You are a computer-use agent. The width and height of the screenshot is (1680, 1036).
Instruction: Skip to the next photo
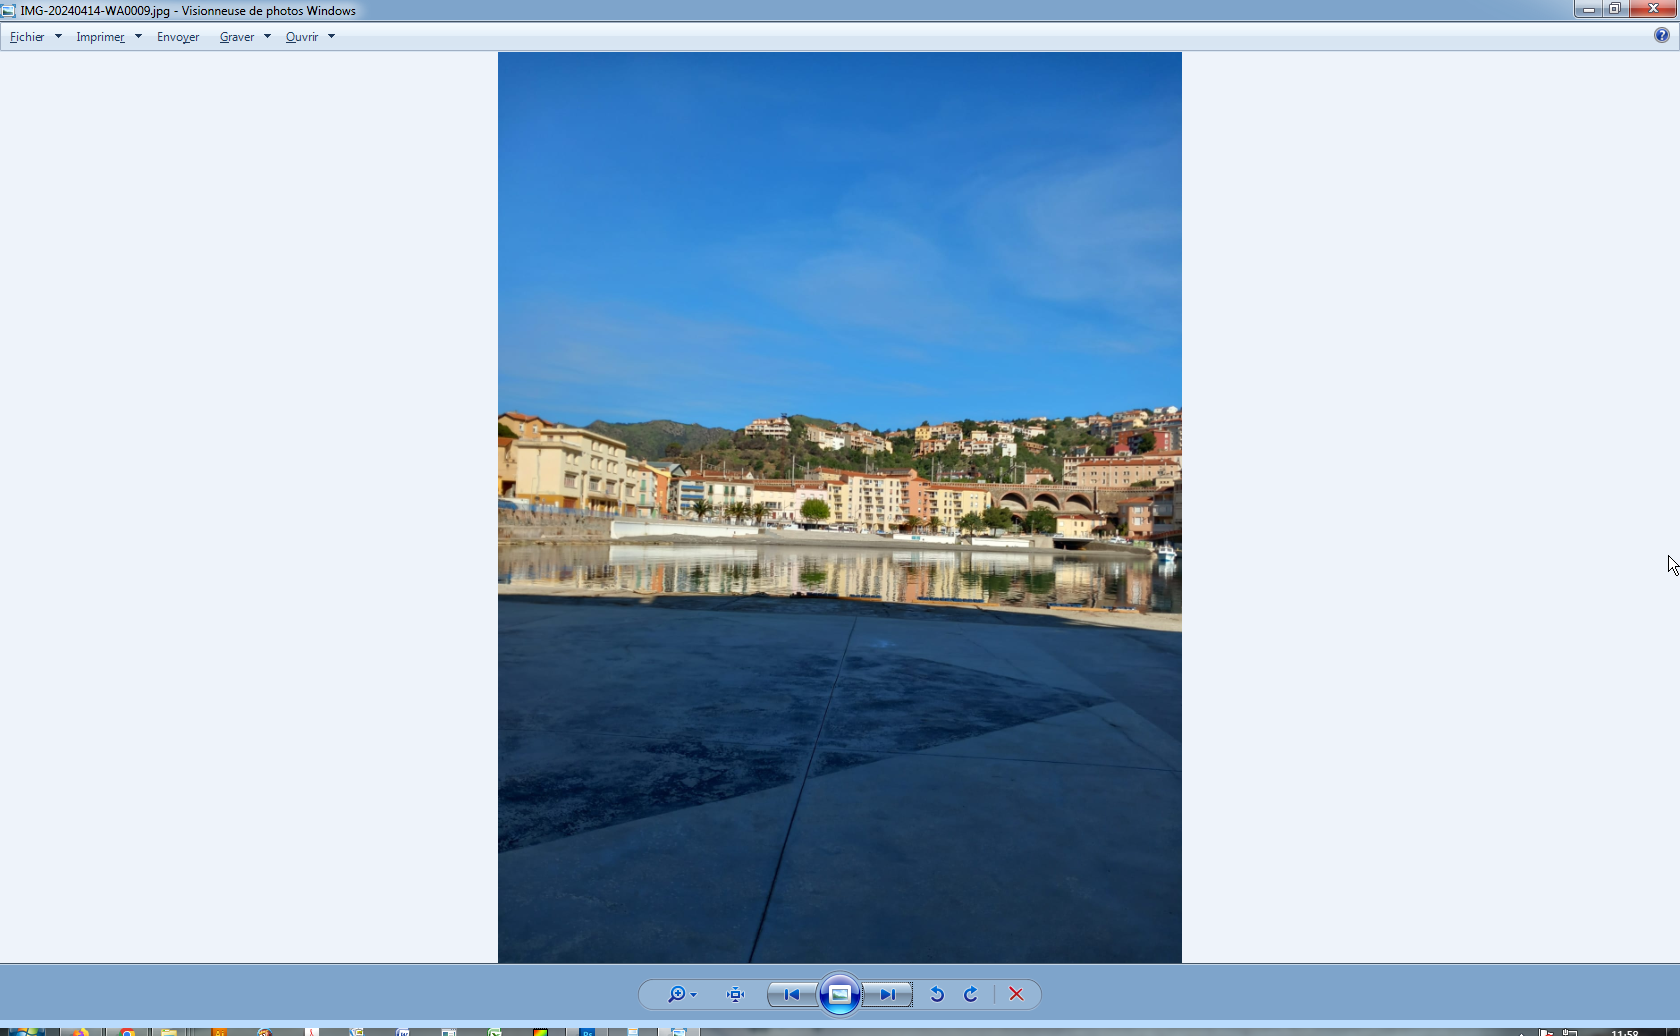coord(888,994)
